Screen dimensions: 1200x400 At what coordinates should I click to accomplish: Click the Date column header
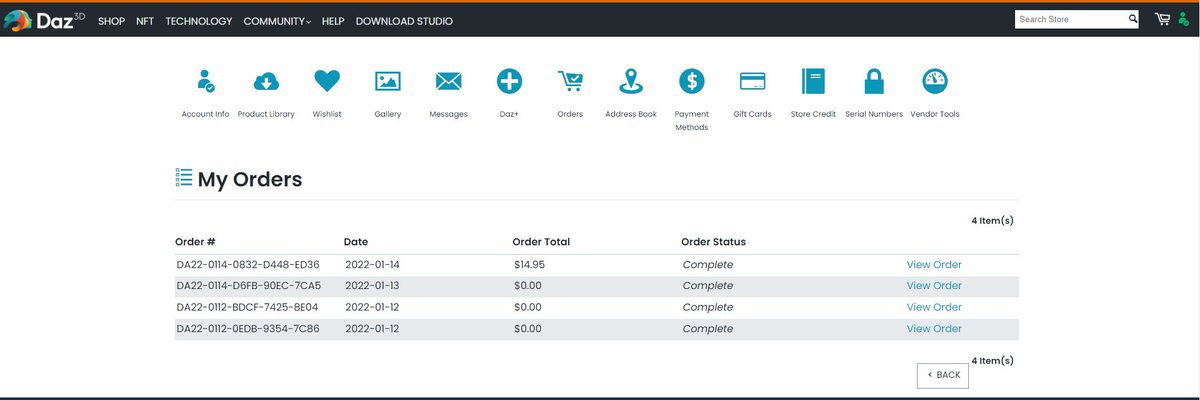pyautogui.click(x=356, y=242)
